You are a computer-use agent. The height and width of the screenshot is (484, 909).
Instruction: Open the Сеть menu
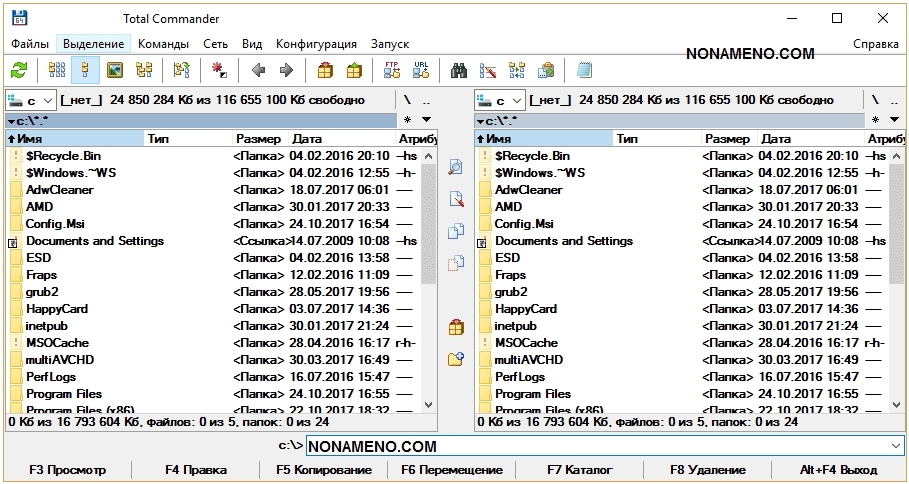pos(215,44)
